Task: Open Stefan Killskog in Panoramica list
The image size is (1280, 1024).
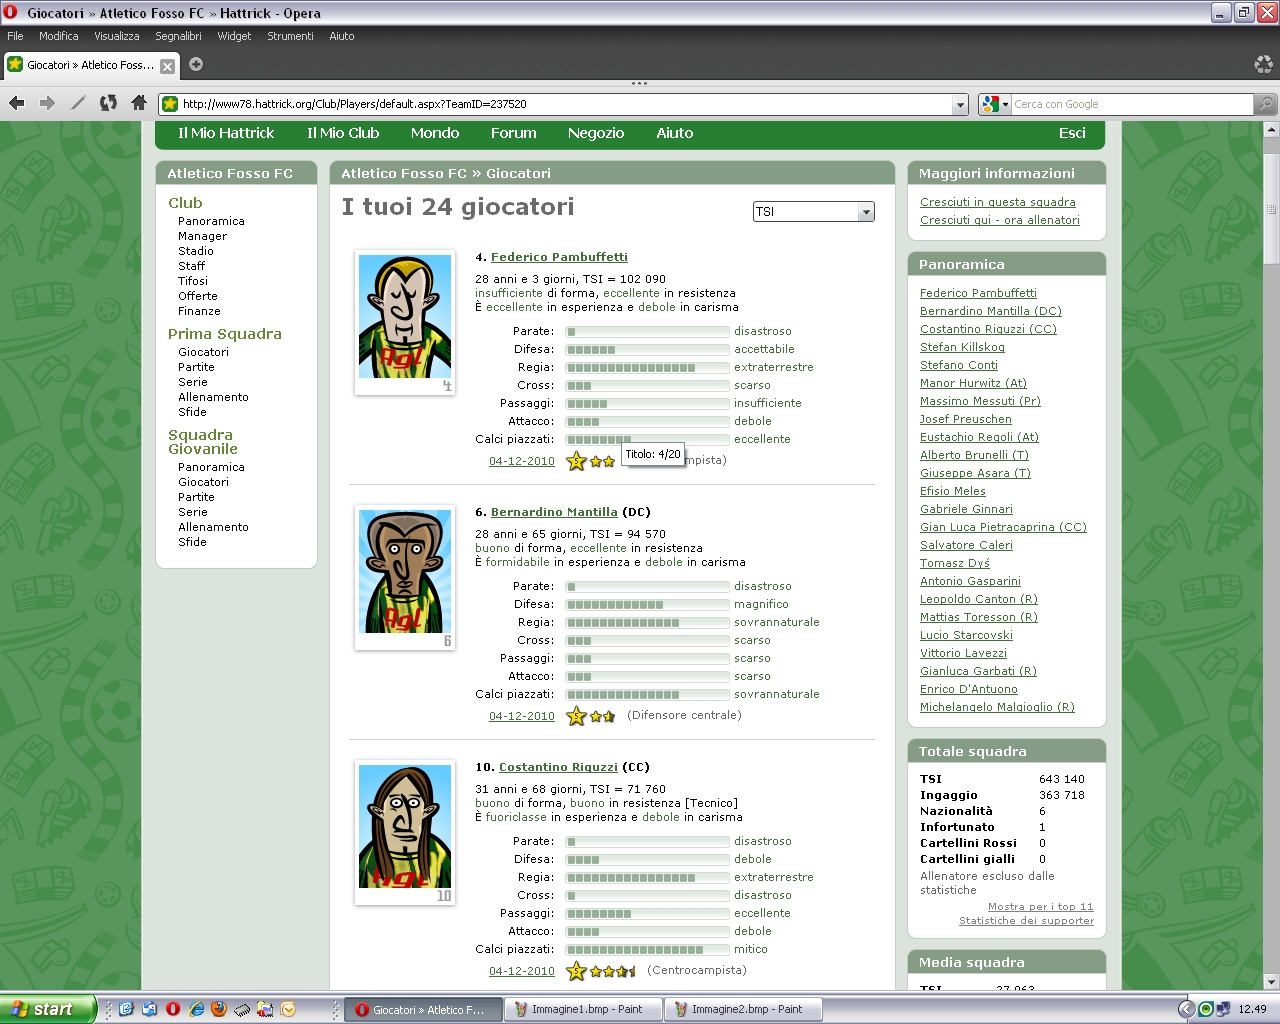Action: 962,347
